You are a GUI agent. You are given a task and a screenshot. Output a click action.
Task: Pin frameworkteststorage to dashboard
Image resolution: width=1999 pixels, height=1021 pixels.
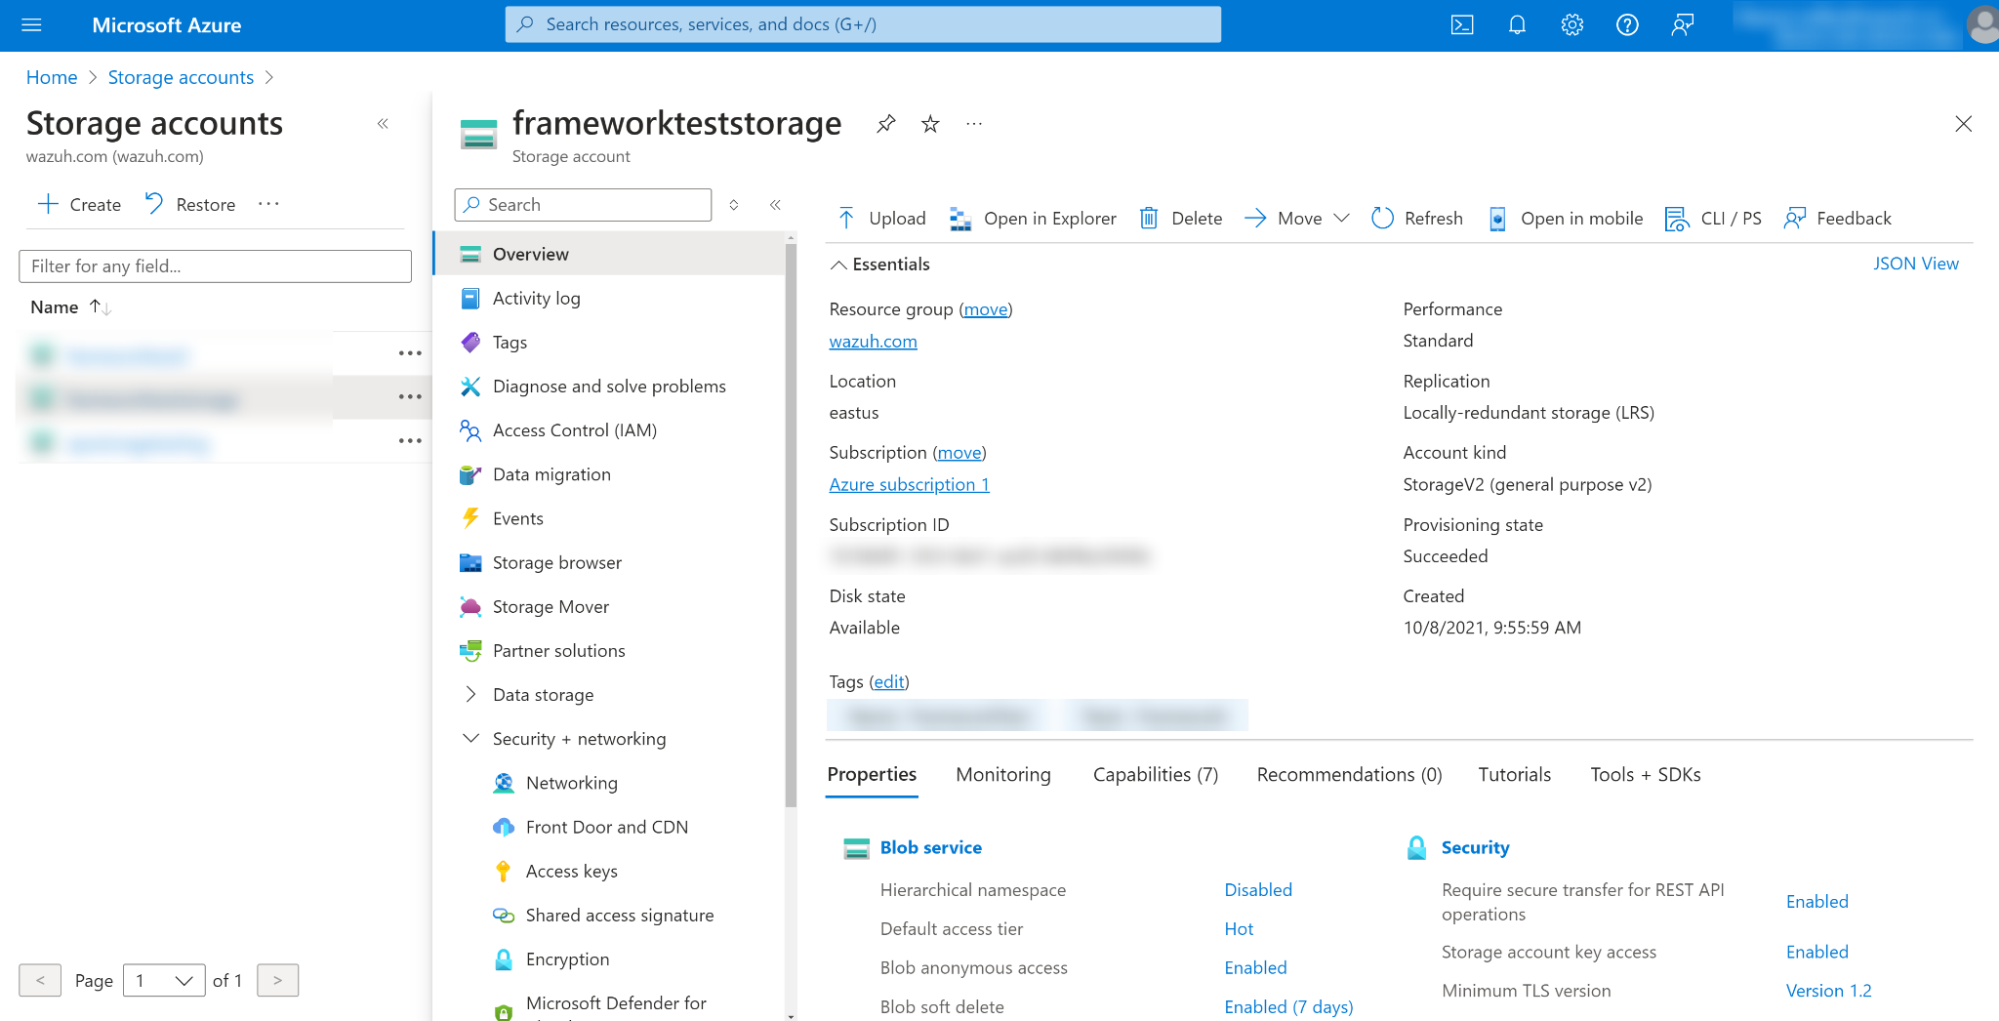(885, 124)
